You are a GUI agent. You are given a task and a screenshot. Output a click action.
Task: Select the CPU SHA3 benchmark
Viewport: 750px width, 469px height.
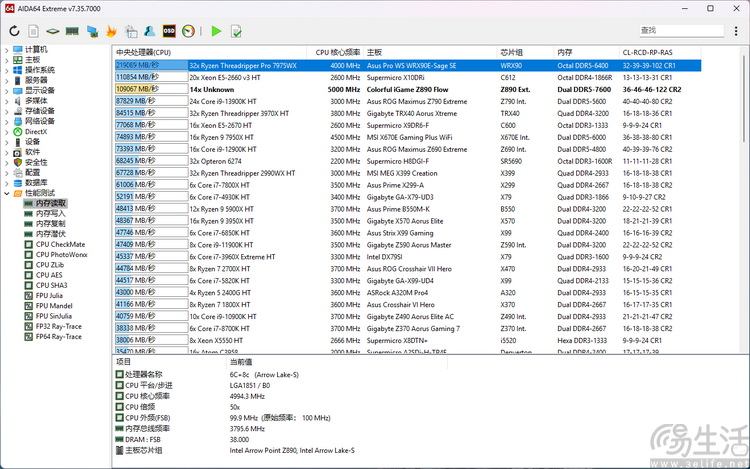(52, 285)
